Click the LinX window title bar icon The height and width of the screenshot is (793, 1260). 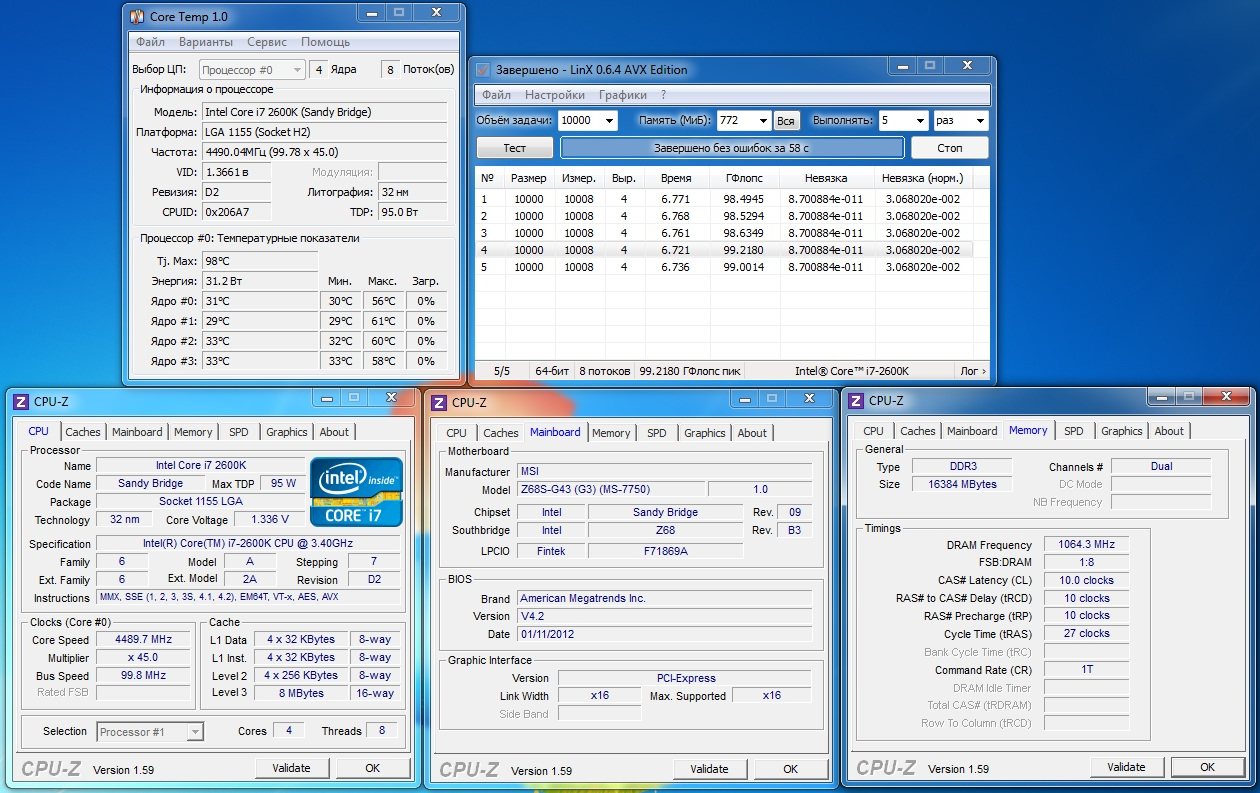pos(483,70)
